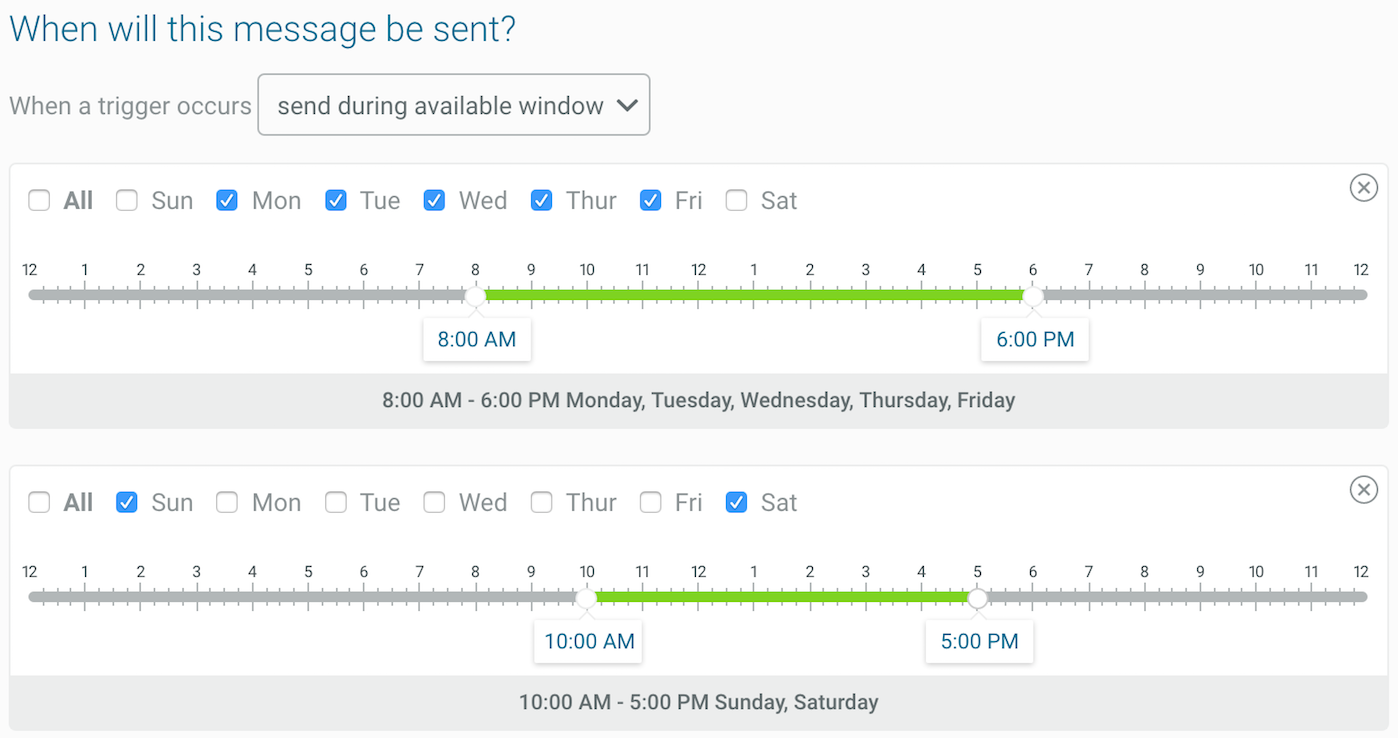Enable Sat in the first schedule

coord(736,201)
